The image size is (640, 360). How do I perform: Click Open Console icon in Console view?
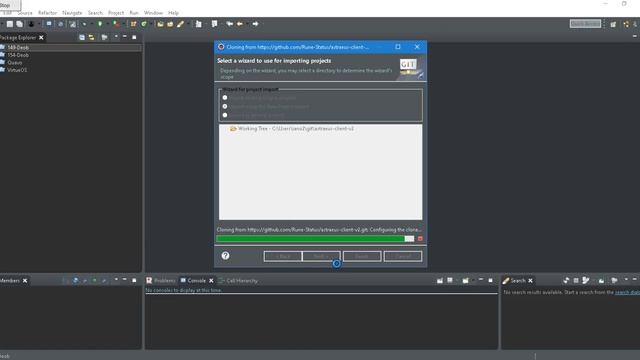tap(466, 280)
